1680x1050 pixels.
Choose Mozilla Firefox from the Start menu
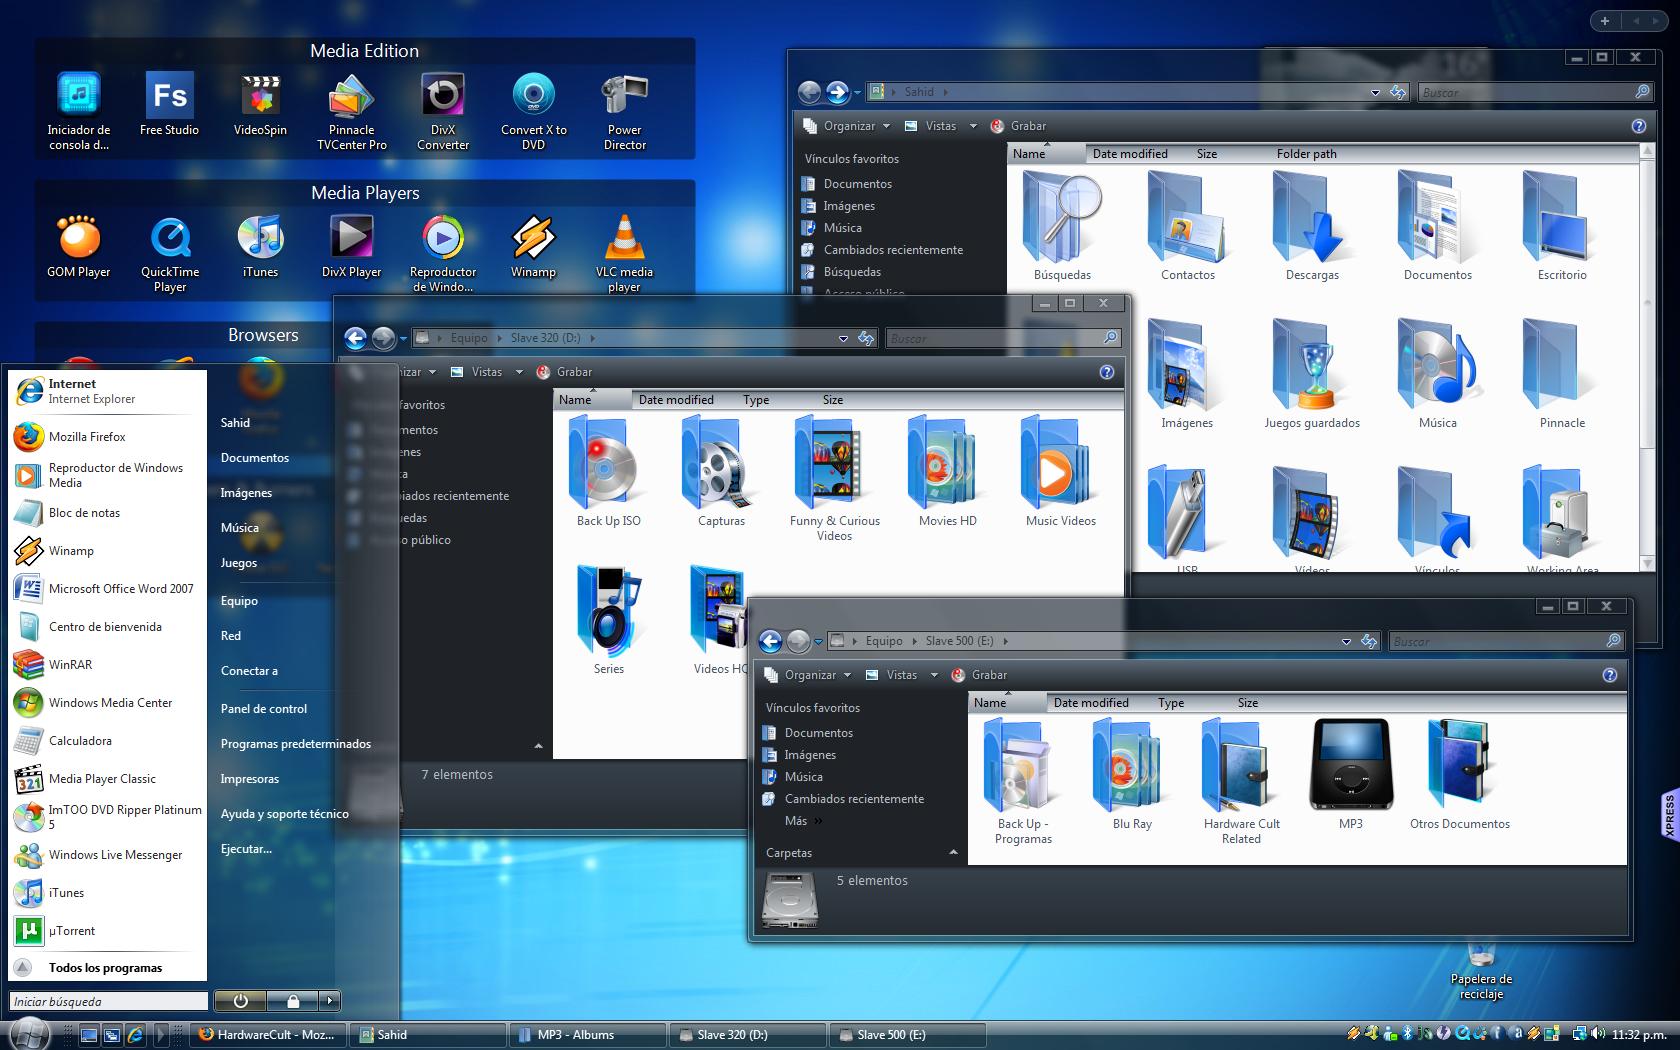87,437
